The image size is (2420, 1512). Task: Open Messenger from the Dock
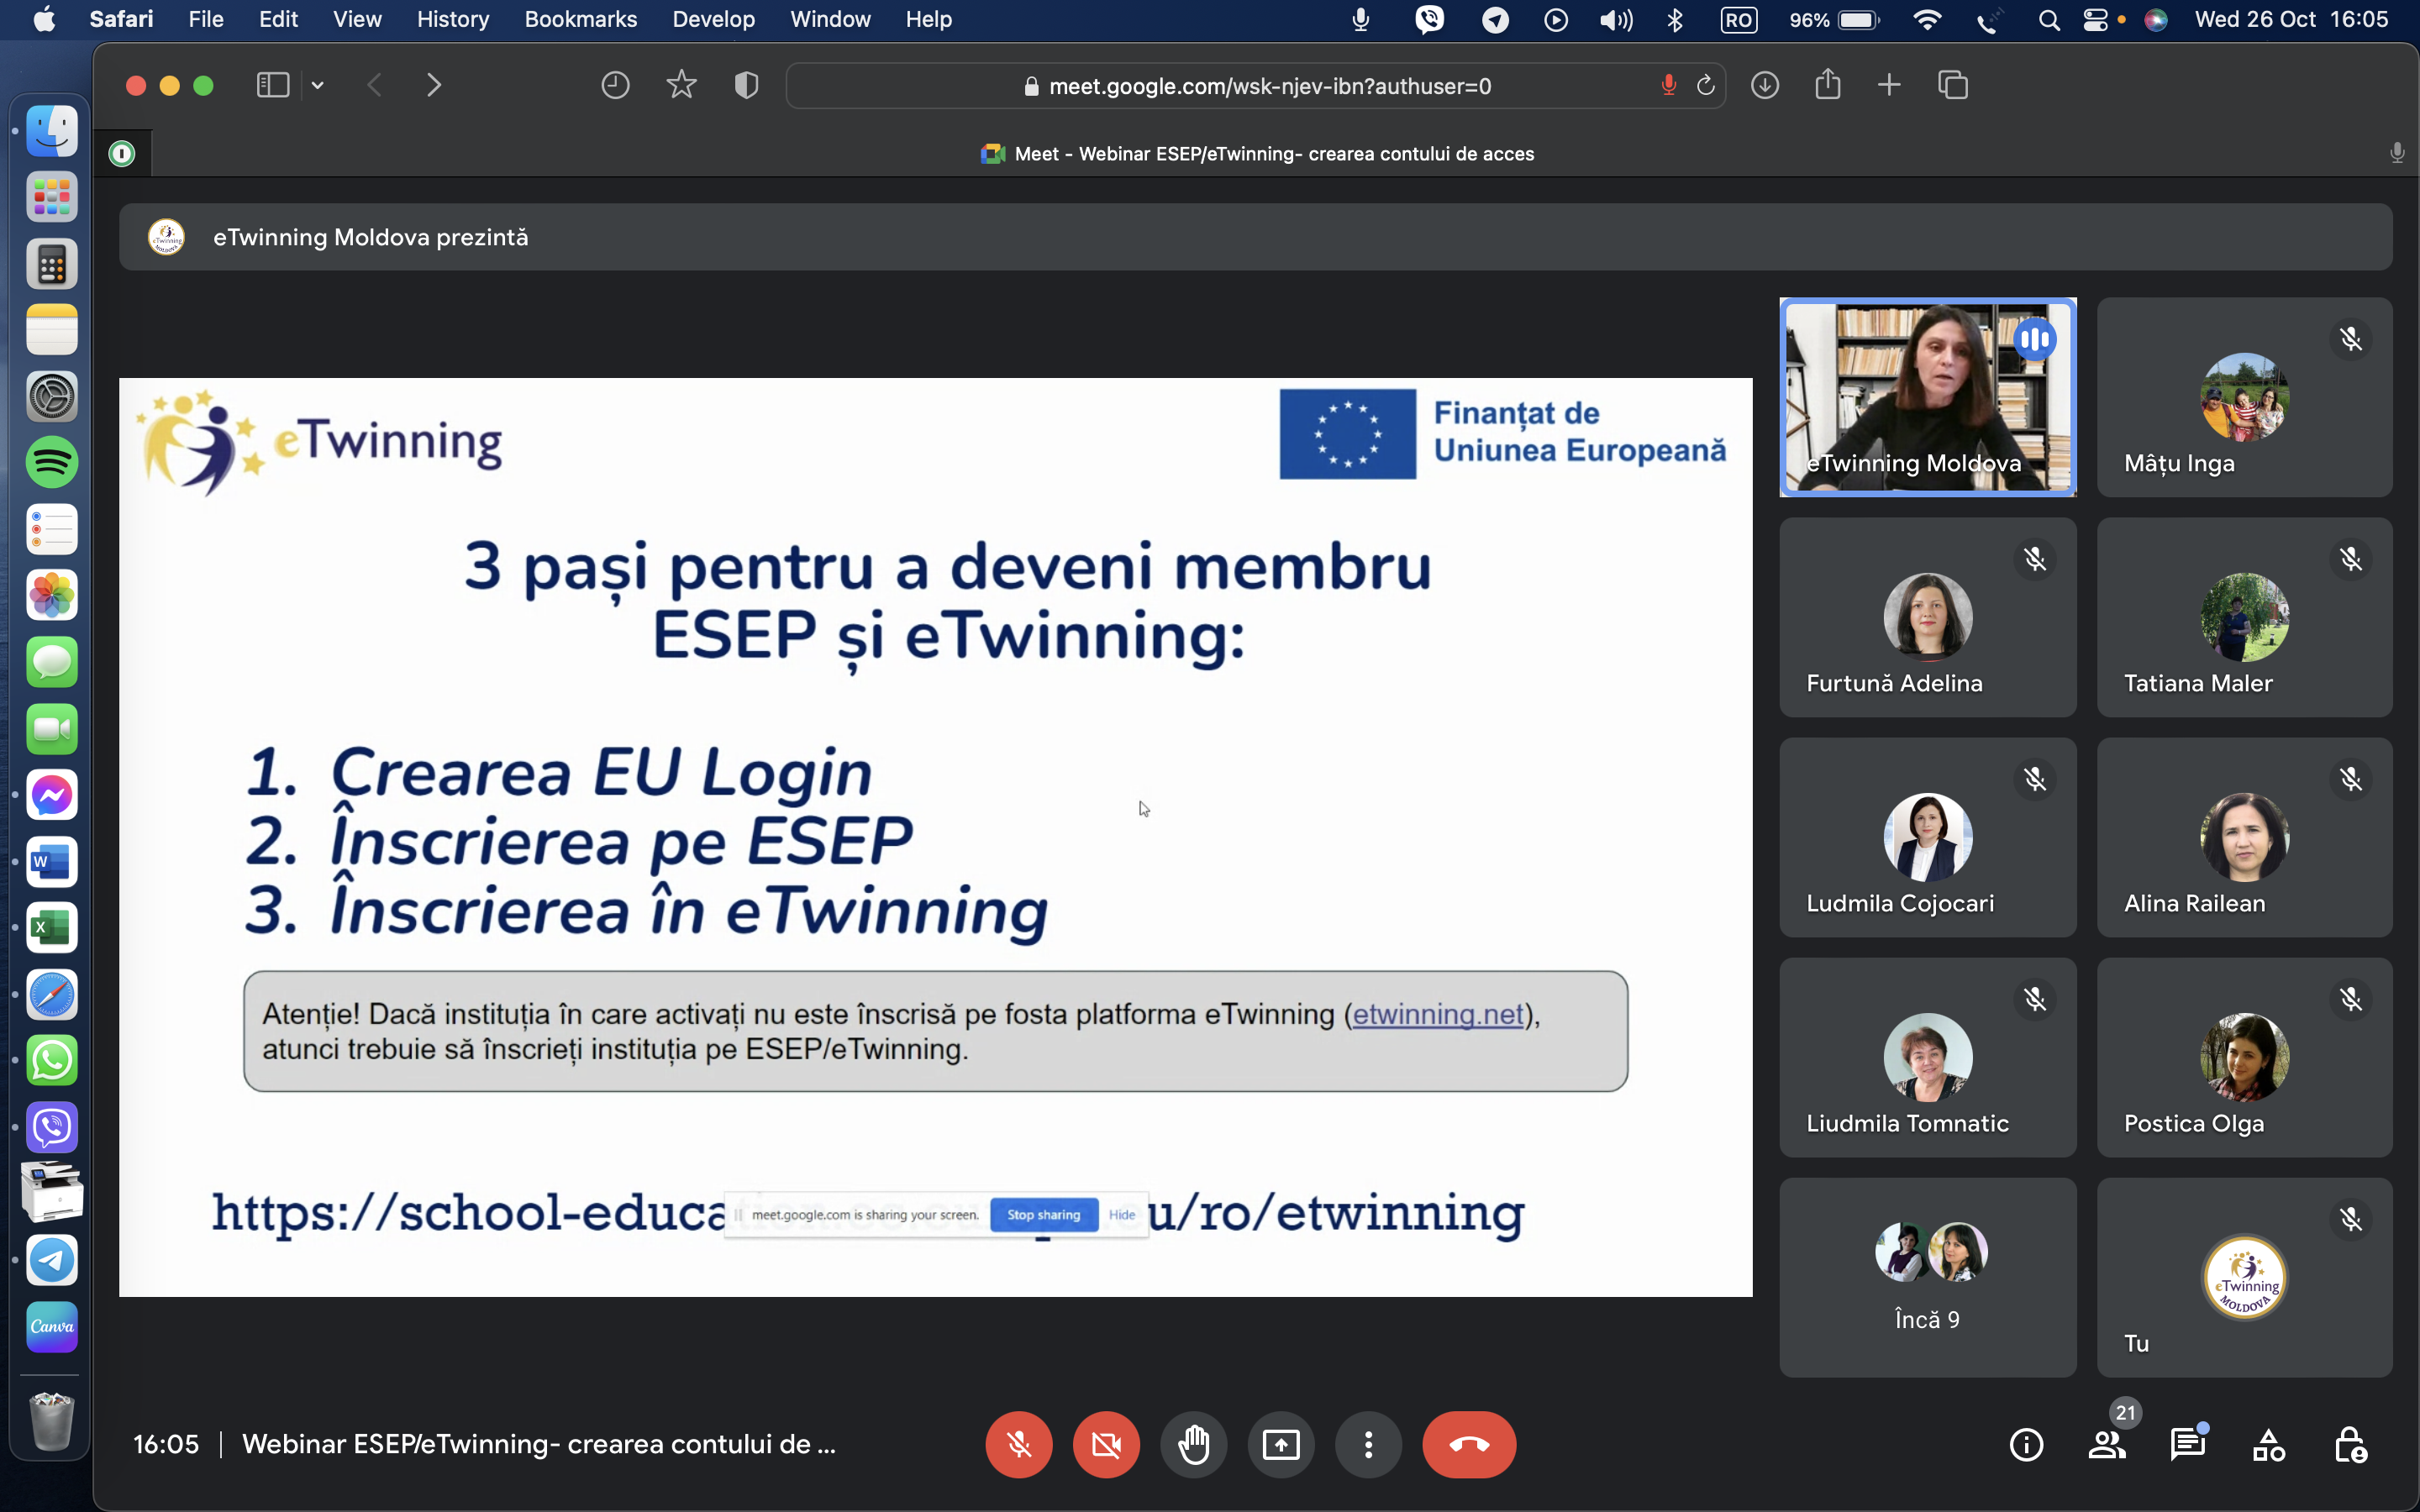(52, 795)
